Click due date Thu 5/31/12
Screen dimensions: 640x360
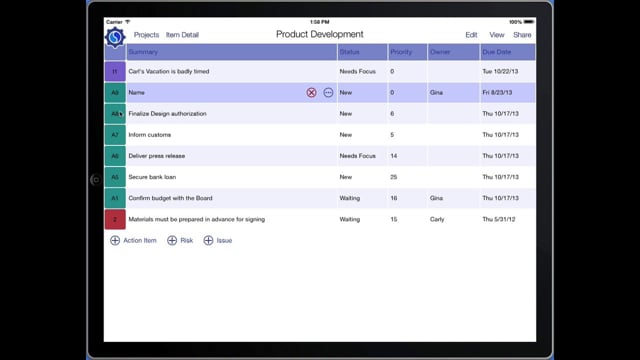(498, 219)
